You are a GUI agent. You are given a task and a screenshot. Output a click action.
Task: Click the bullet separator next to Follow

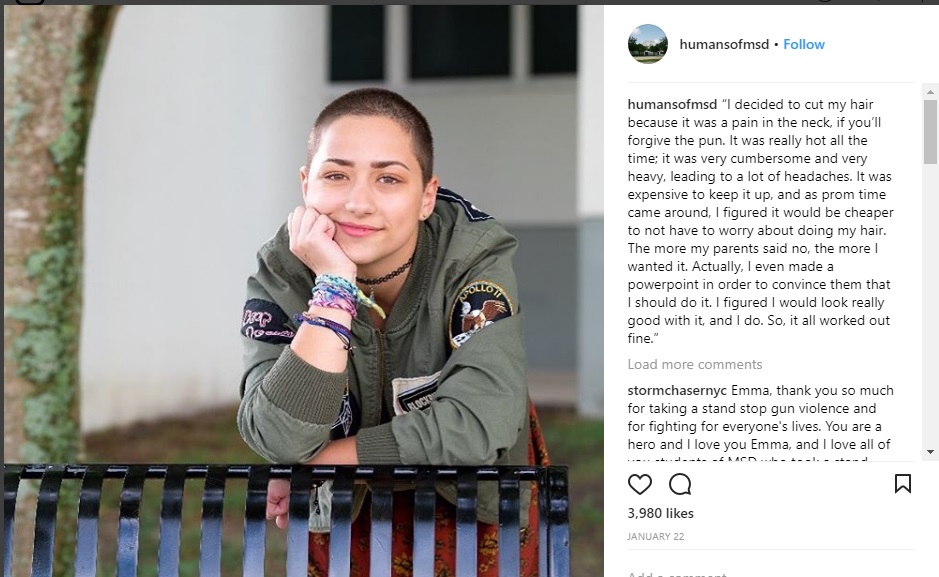pyautogui.click(x=776, y=45)
